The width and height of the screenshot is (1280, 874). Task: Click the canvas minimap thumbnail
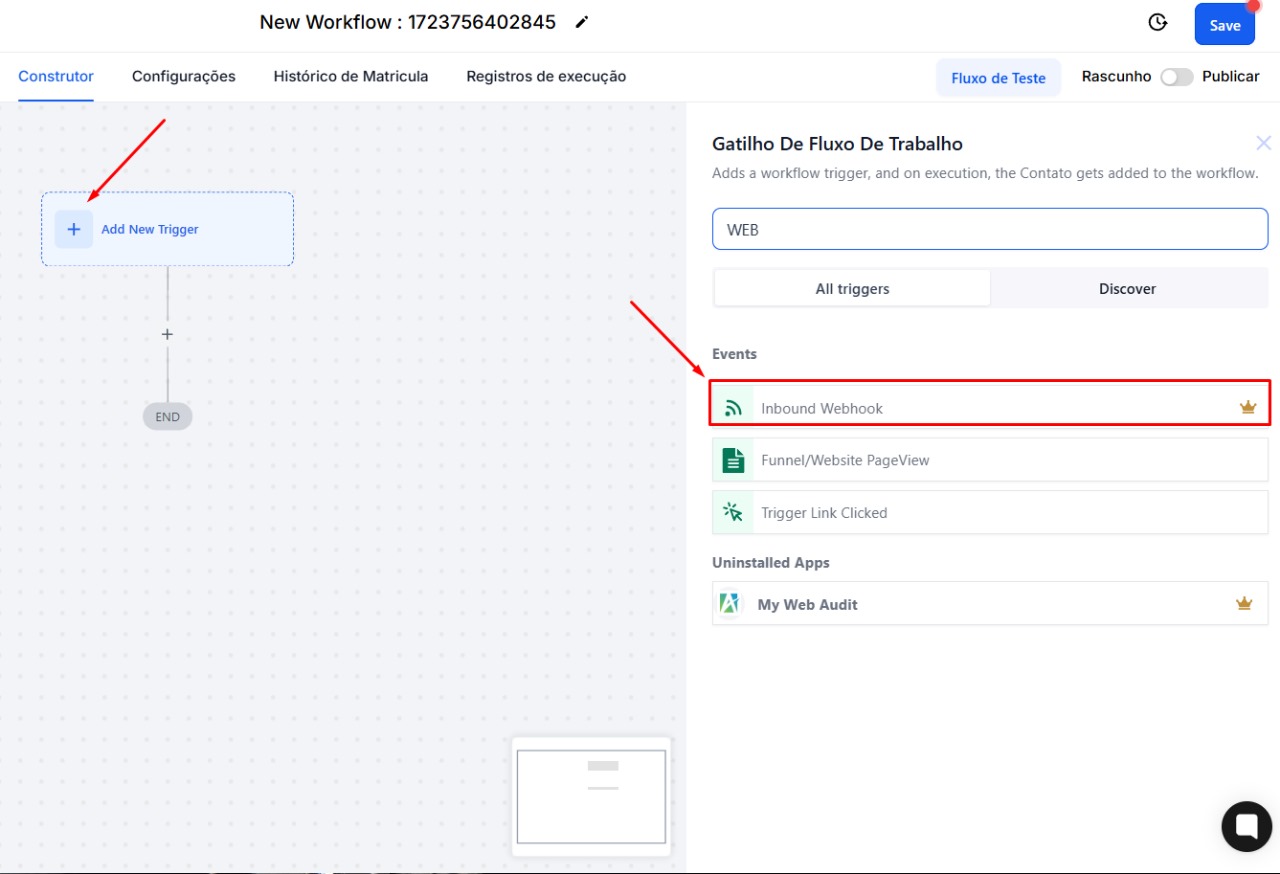pos(591,796)
